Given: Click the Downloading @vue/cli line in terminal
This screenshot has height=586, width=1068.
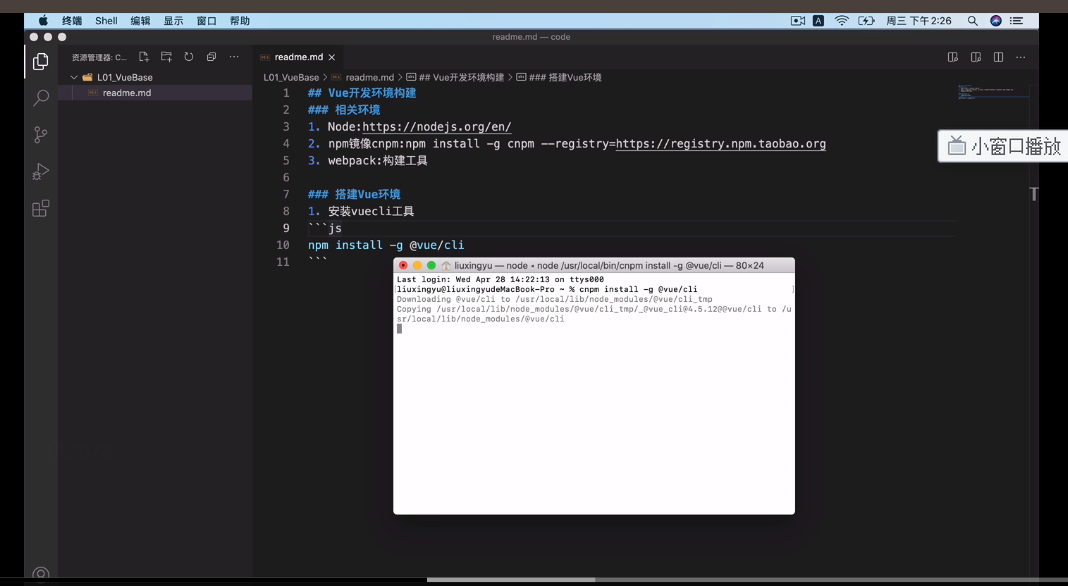Looking at the screenshot, I should point(554,299).
